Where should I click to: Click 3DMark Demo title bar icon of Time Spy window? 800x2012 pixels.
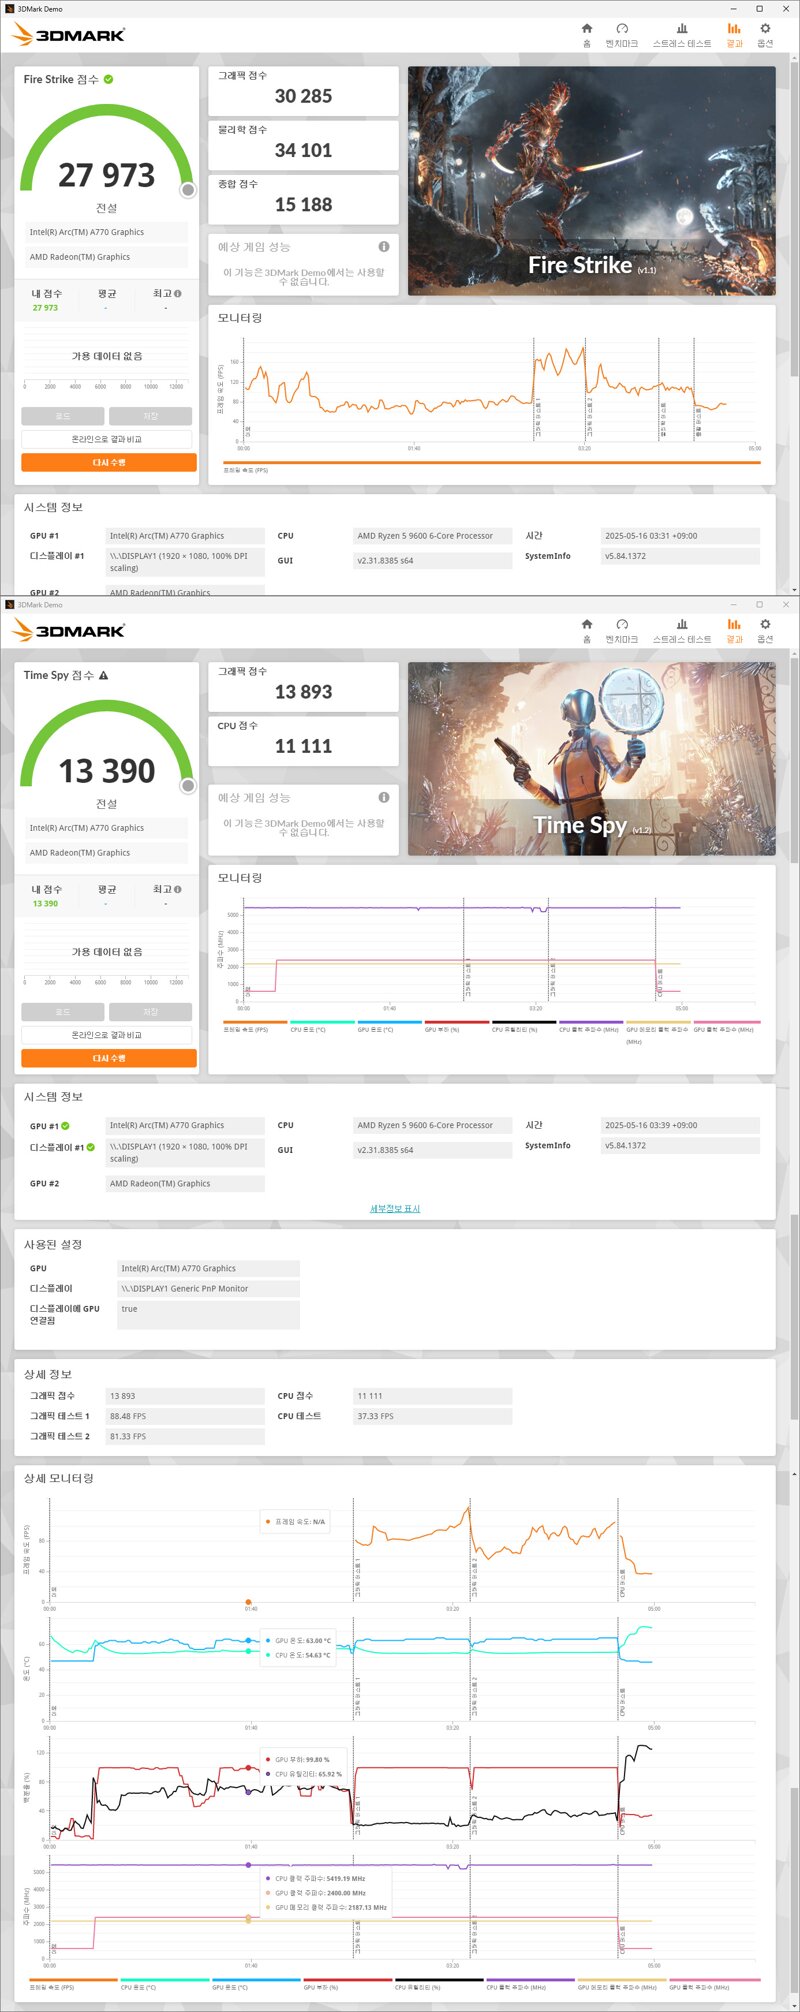[9, 605]
